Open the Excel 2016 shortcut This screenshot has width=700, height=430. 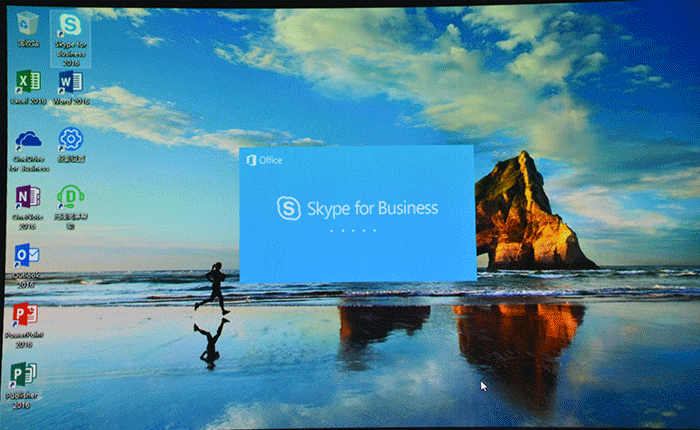(x=27, y=81)
